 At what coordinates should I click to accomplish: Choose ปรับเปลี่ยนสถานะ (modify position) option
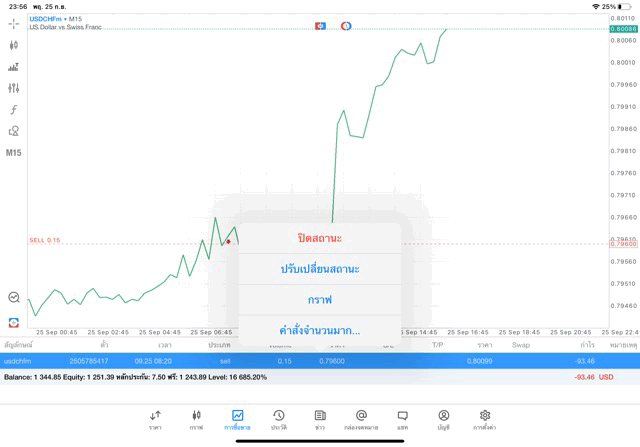tap(319, 269)
